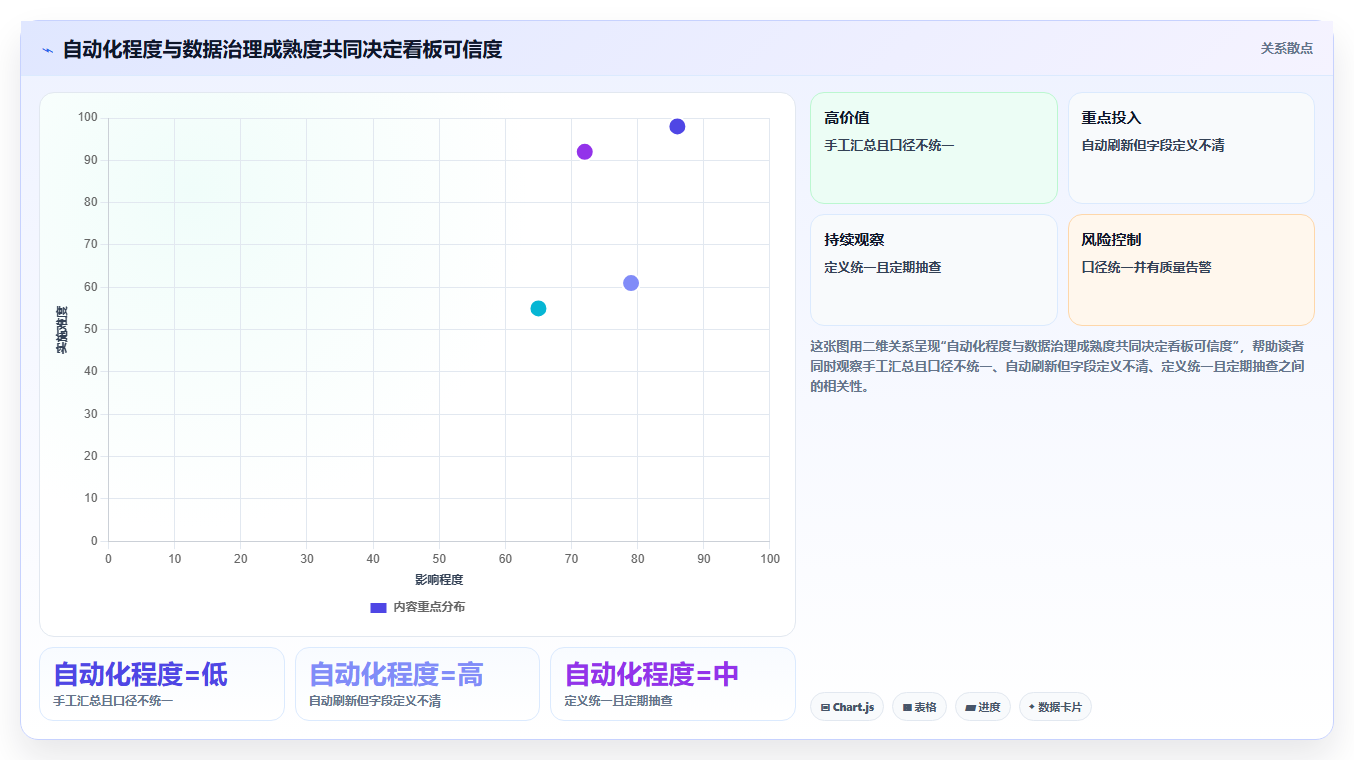This screenshot has width=1354, height=760.
Task: Click the dashboard title 自动化程度与数据治理成熟度
Action: [282, 49]
